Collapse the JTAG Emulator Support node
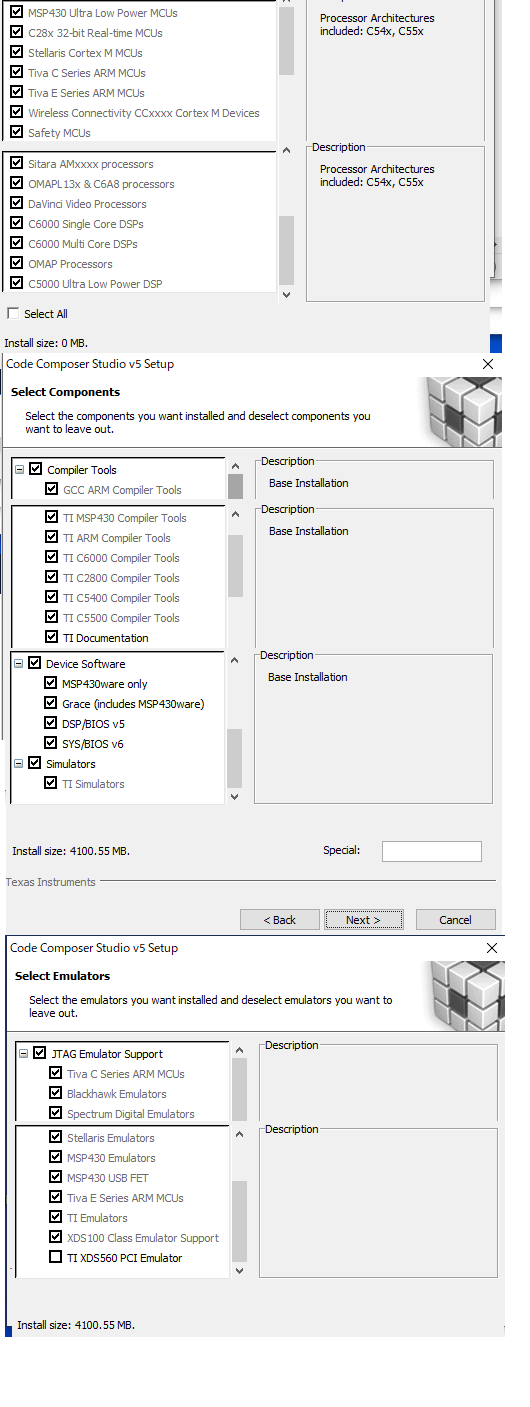530x1407 pixels. 24,1053
